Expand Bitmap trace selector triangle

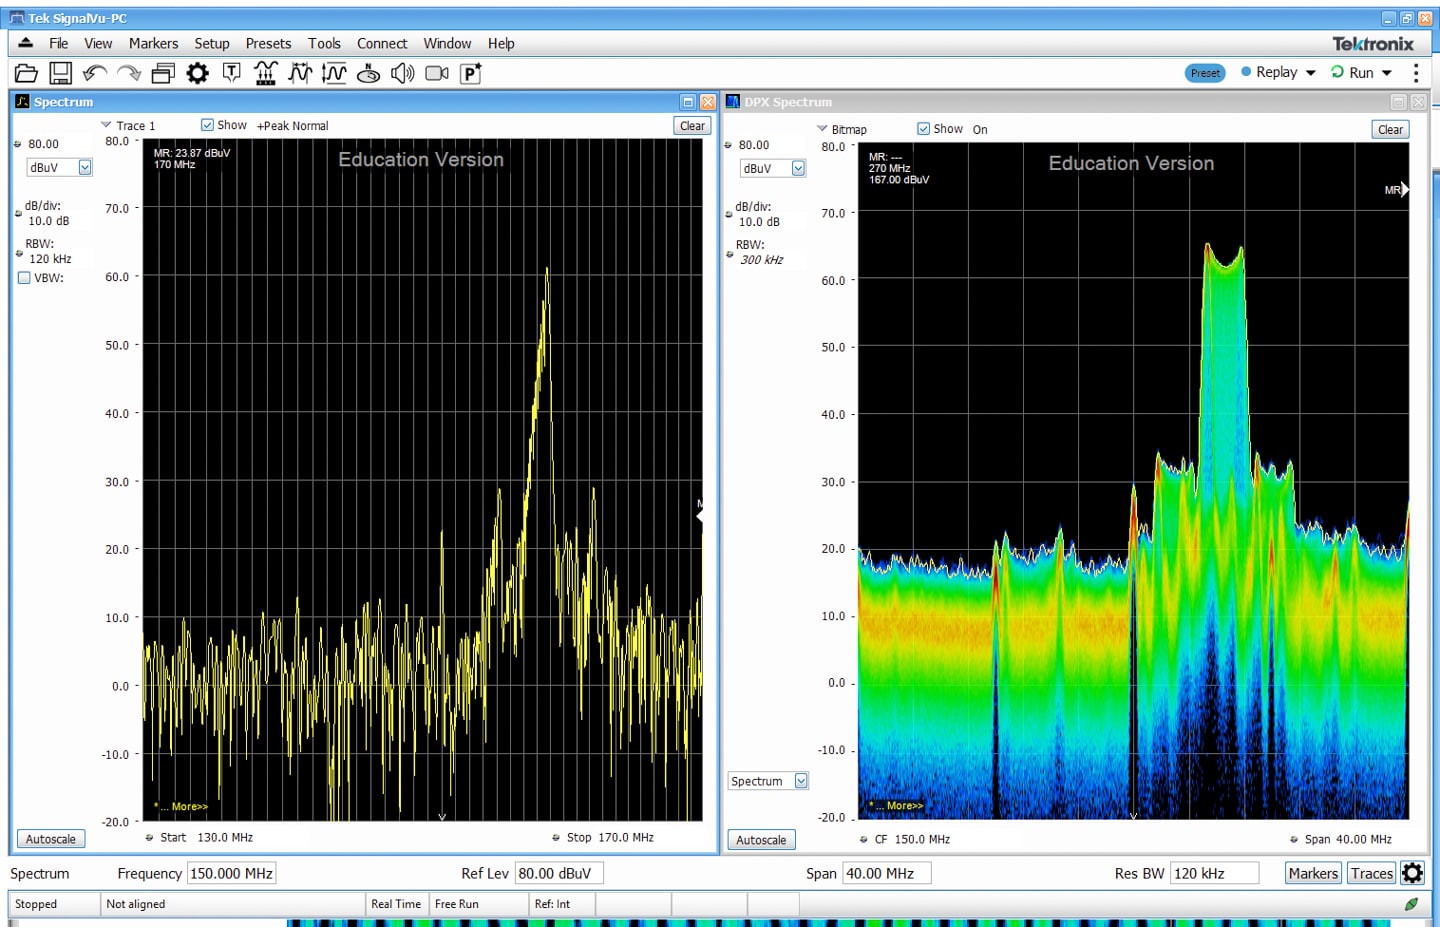[x=822, y=129]
